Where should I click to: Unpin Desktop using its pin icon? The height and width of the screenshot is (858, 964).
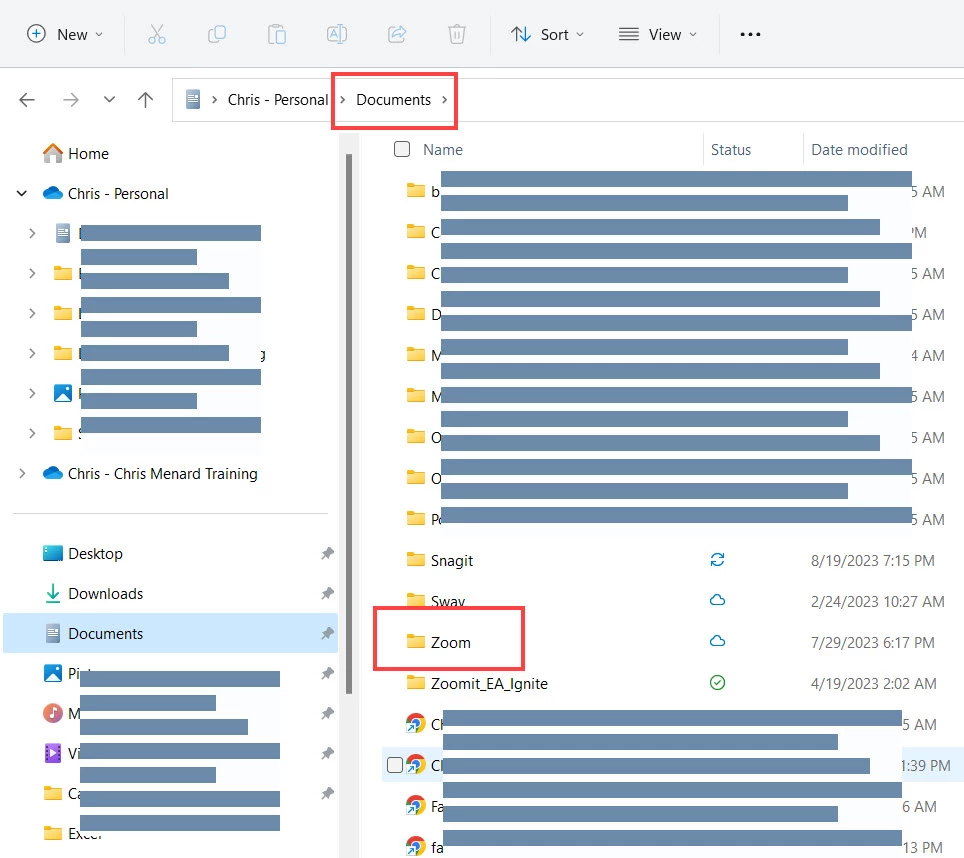tap(327, 554)
